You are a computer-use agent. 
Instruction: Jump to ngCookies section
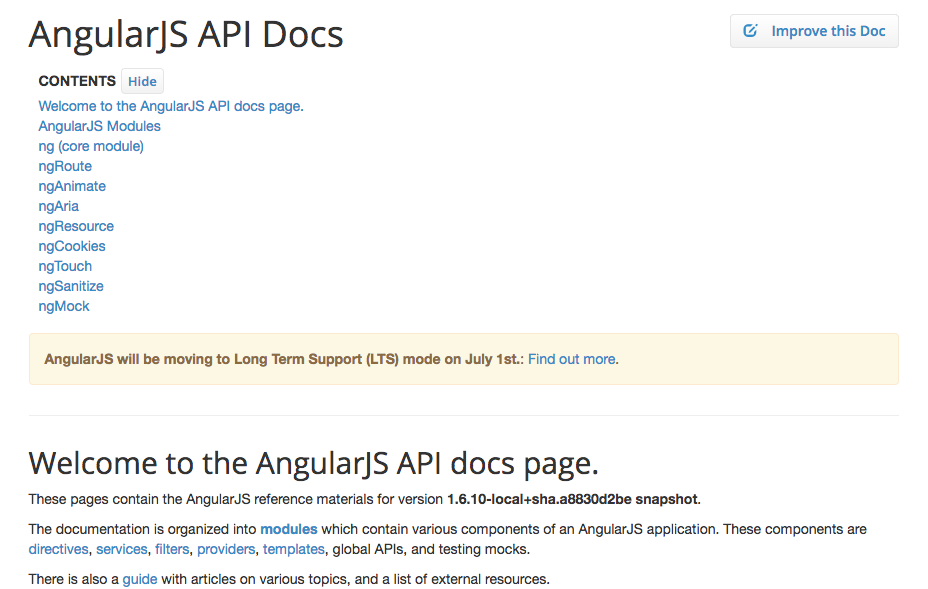pos(72,246)
